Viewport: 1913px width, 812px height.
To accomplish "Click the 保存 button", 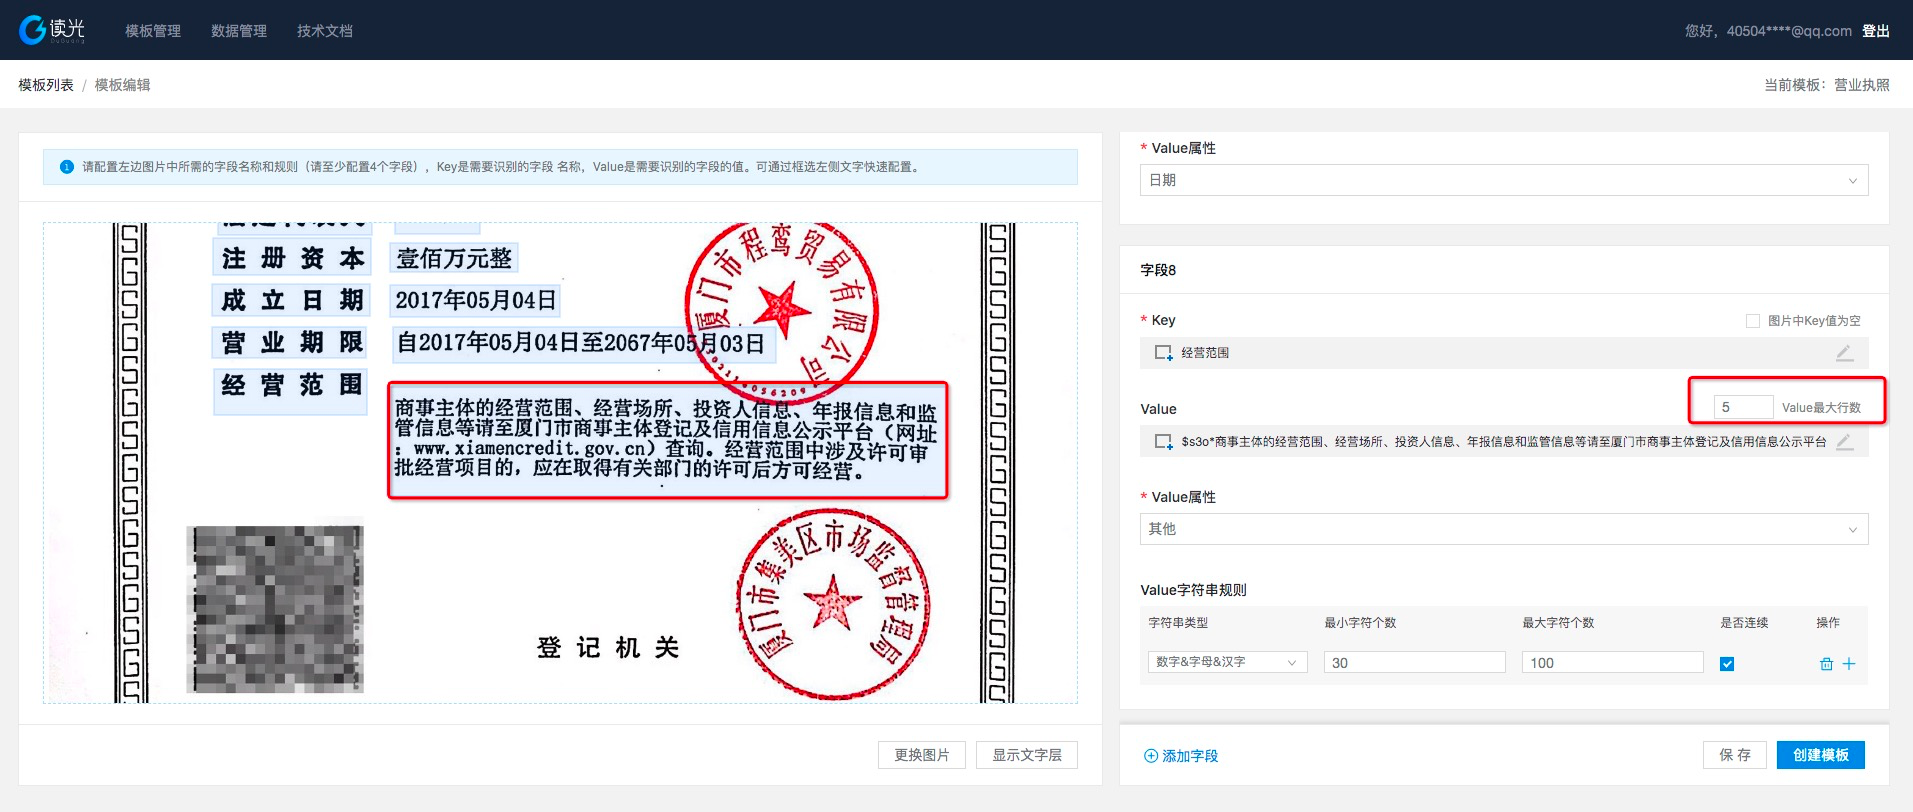I will coord(1735,755).
